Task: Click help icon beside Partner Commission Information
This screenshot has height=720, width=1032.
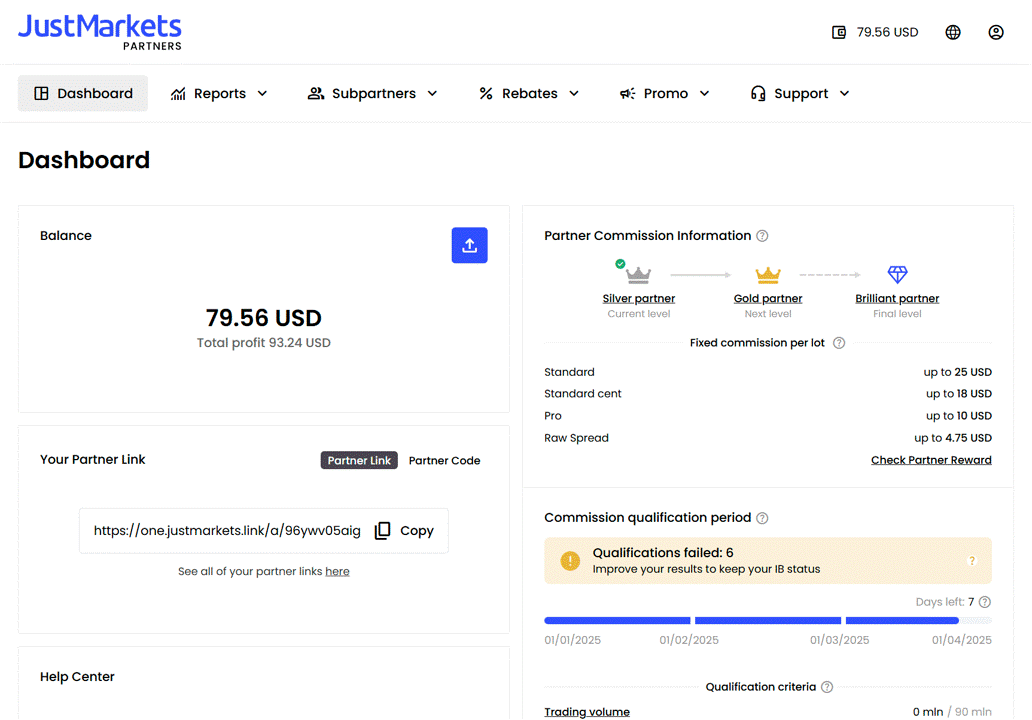Action: pyautogui.click(x=762, y=236)
